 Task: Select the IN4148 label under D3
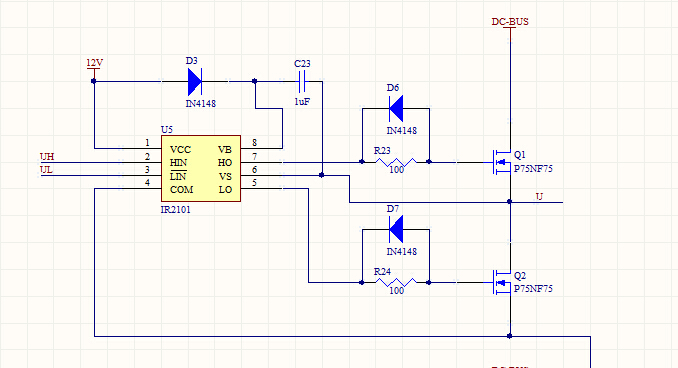(201, 104)
